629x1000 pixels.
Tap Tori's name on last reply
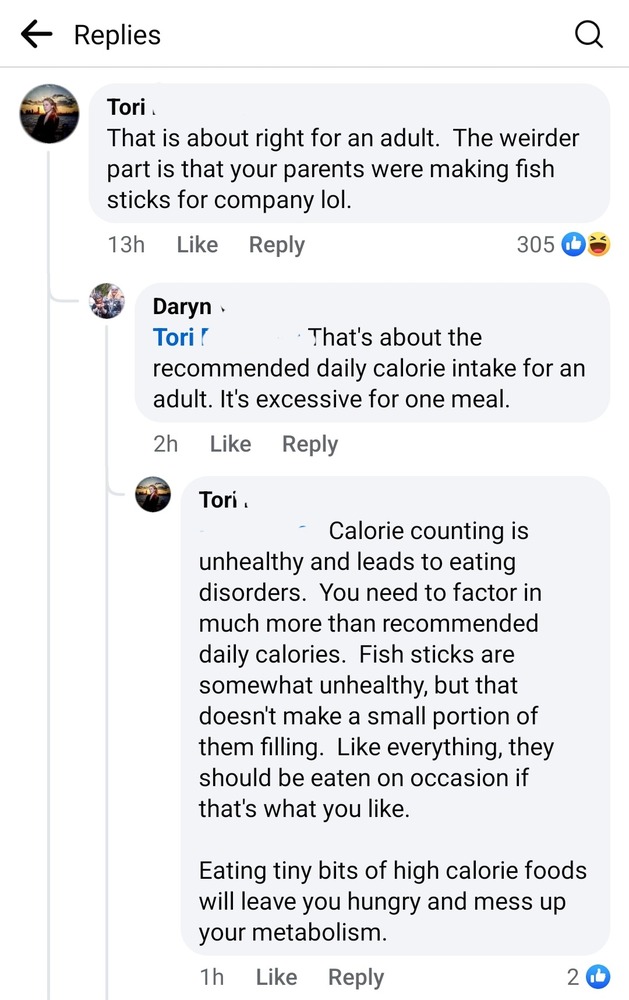219,499
